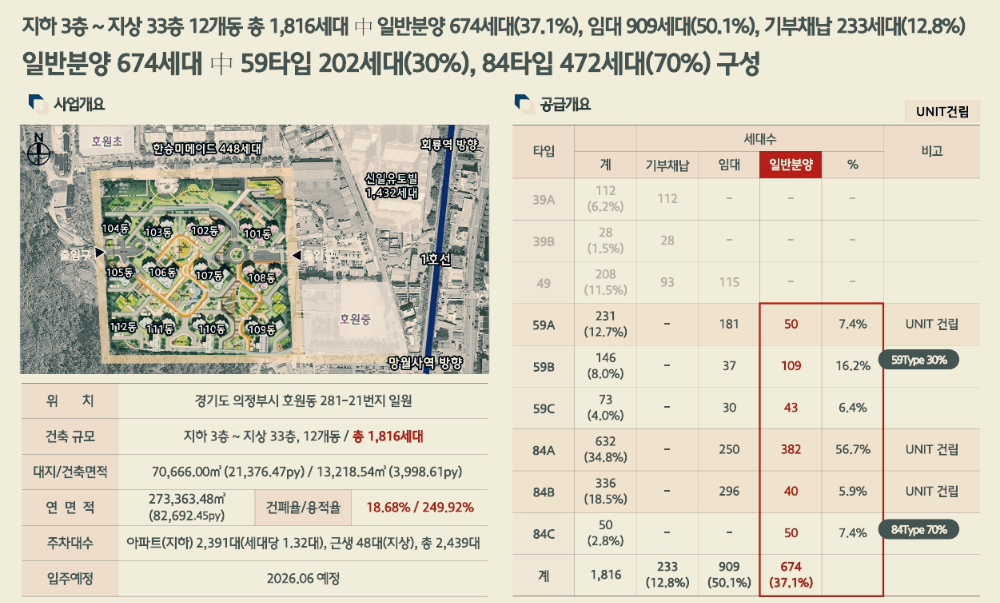Click building 101동 on the site map
Screen dimensions: 1000x603
258,233
